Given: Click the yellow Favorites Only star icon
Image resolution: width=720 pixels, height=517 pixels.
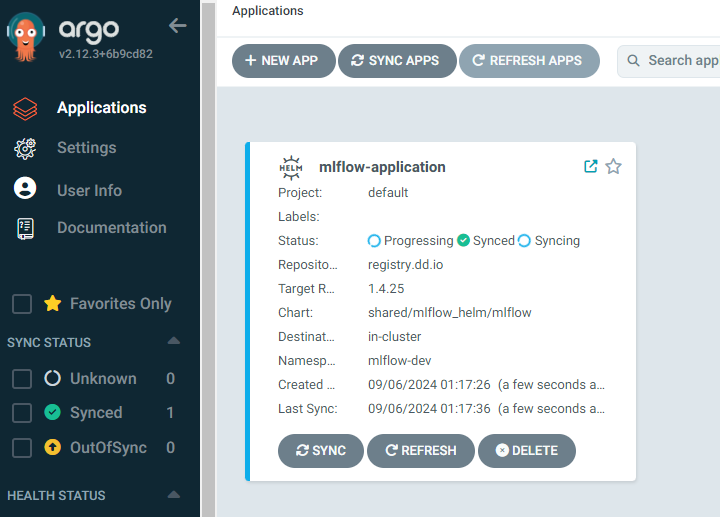Looking at the screenshot, I should [x=53, y=303].
